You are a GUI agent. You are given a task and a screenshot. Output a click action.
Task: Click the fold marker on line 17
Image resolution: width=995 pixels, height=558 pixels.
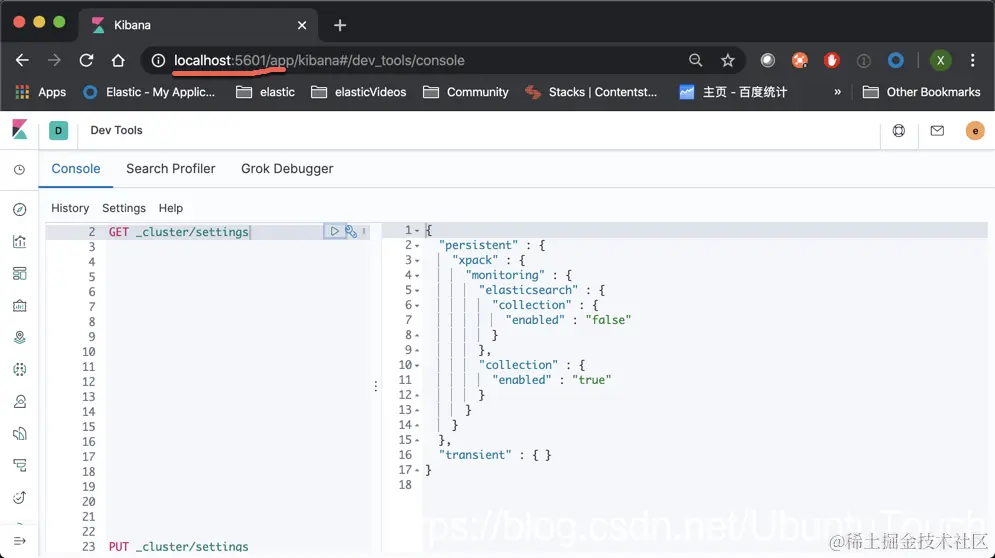417,470
